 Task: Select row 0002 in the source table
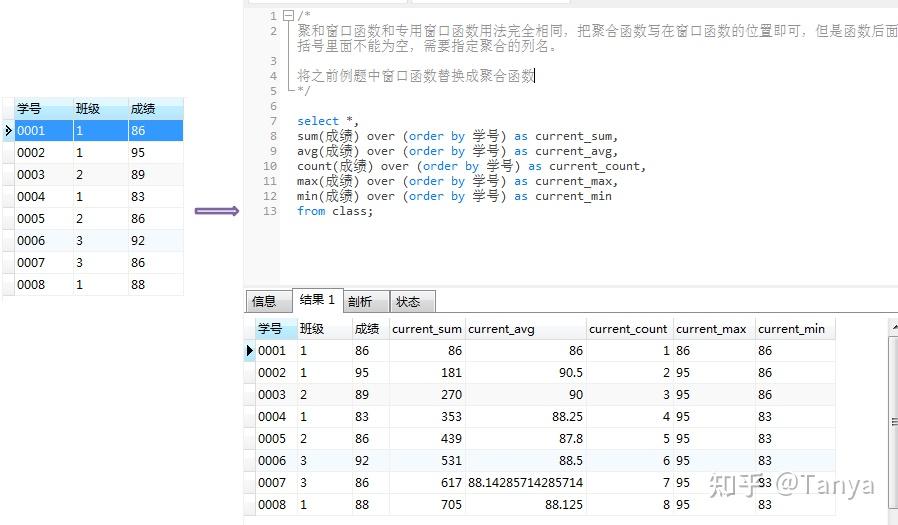click(93, 152)
